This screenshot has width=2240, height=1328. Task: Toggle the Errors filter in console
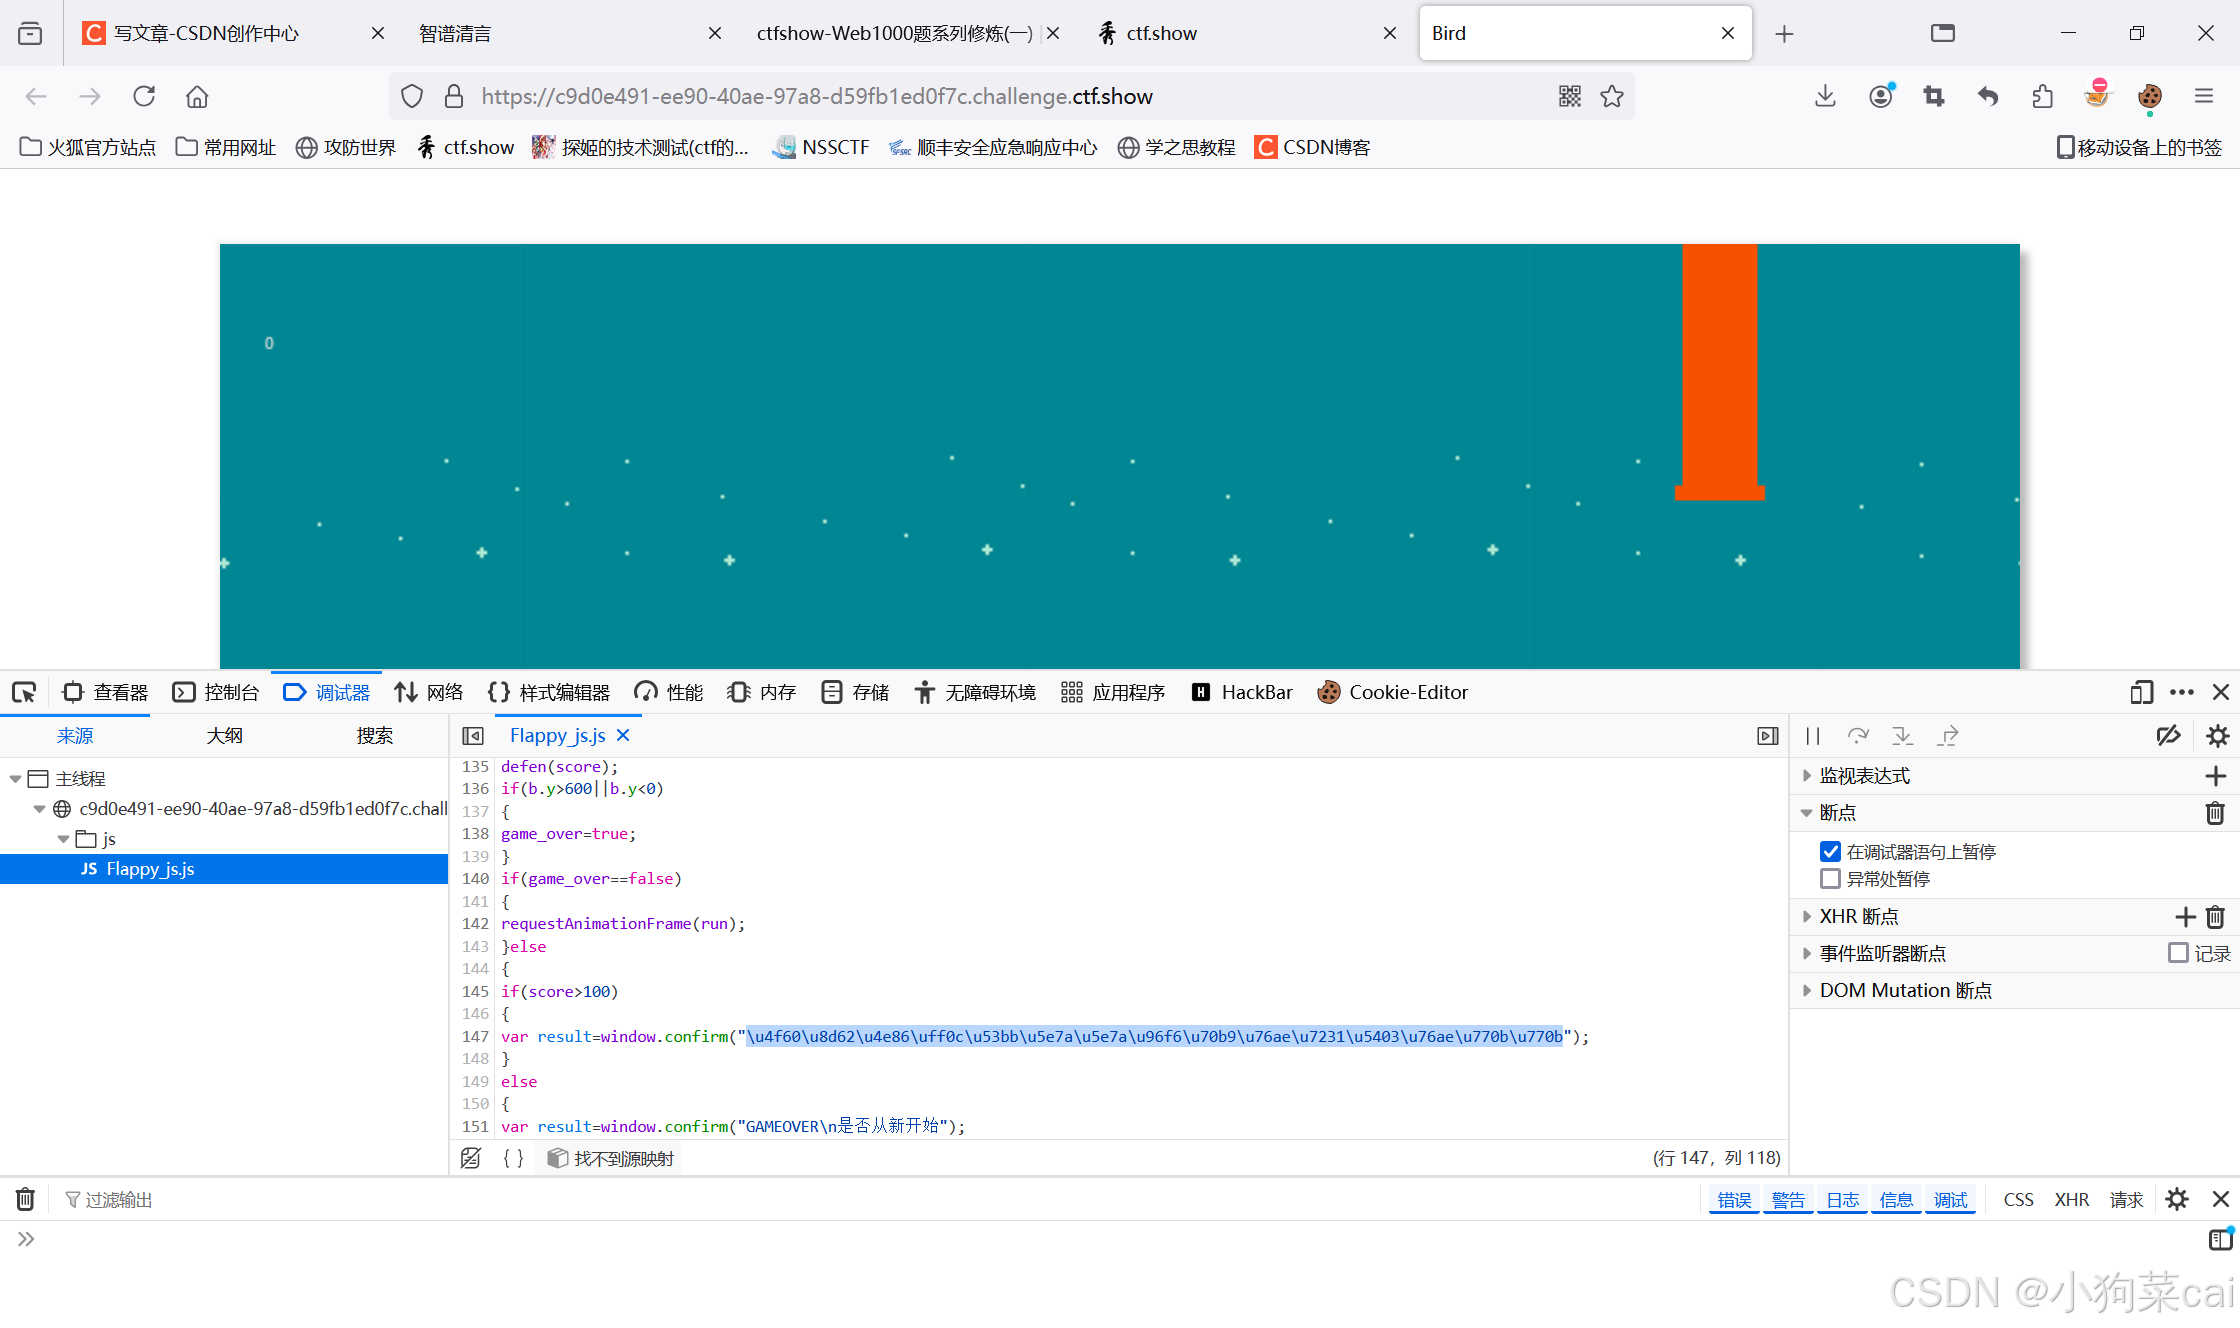click(1734, 1199)
